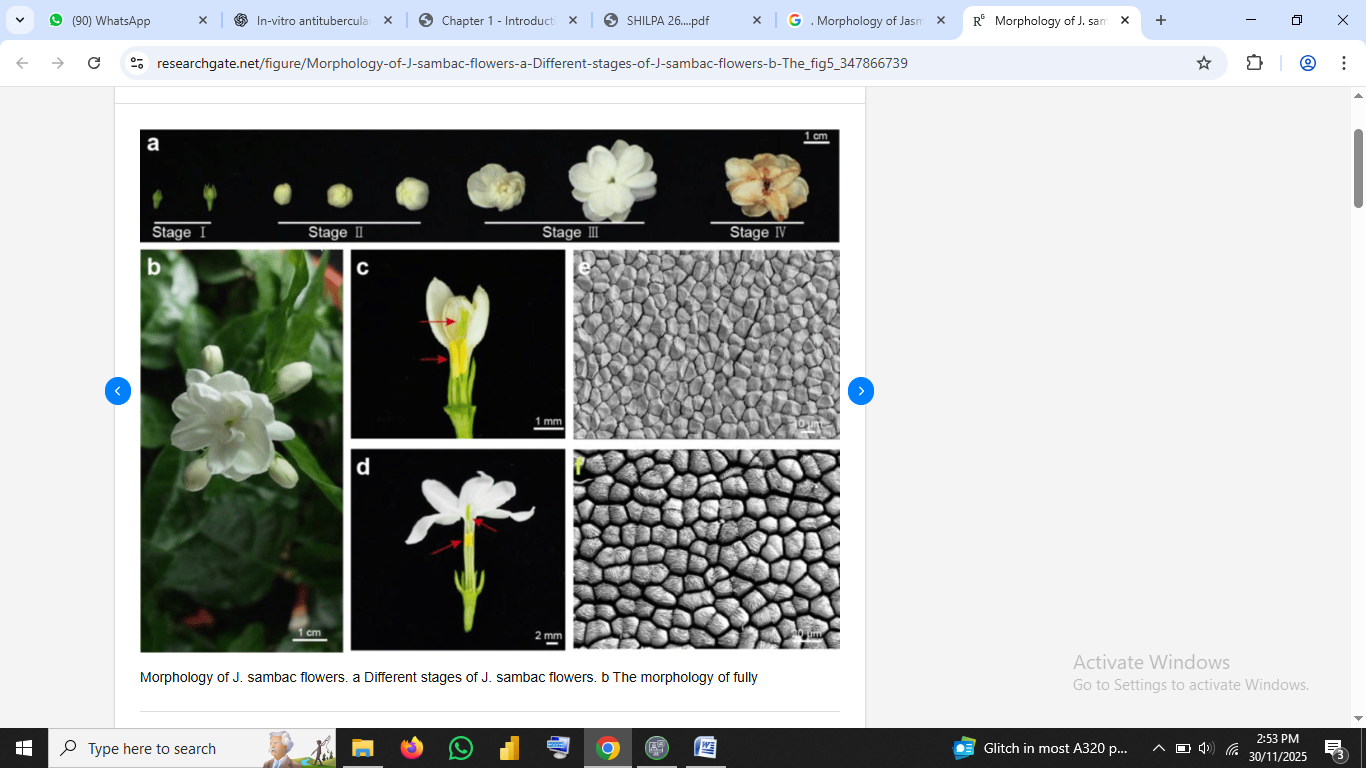Click the J. sambac morphology figure image
1366x768 pixels.
[489, 390]
